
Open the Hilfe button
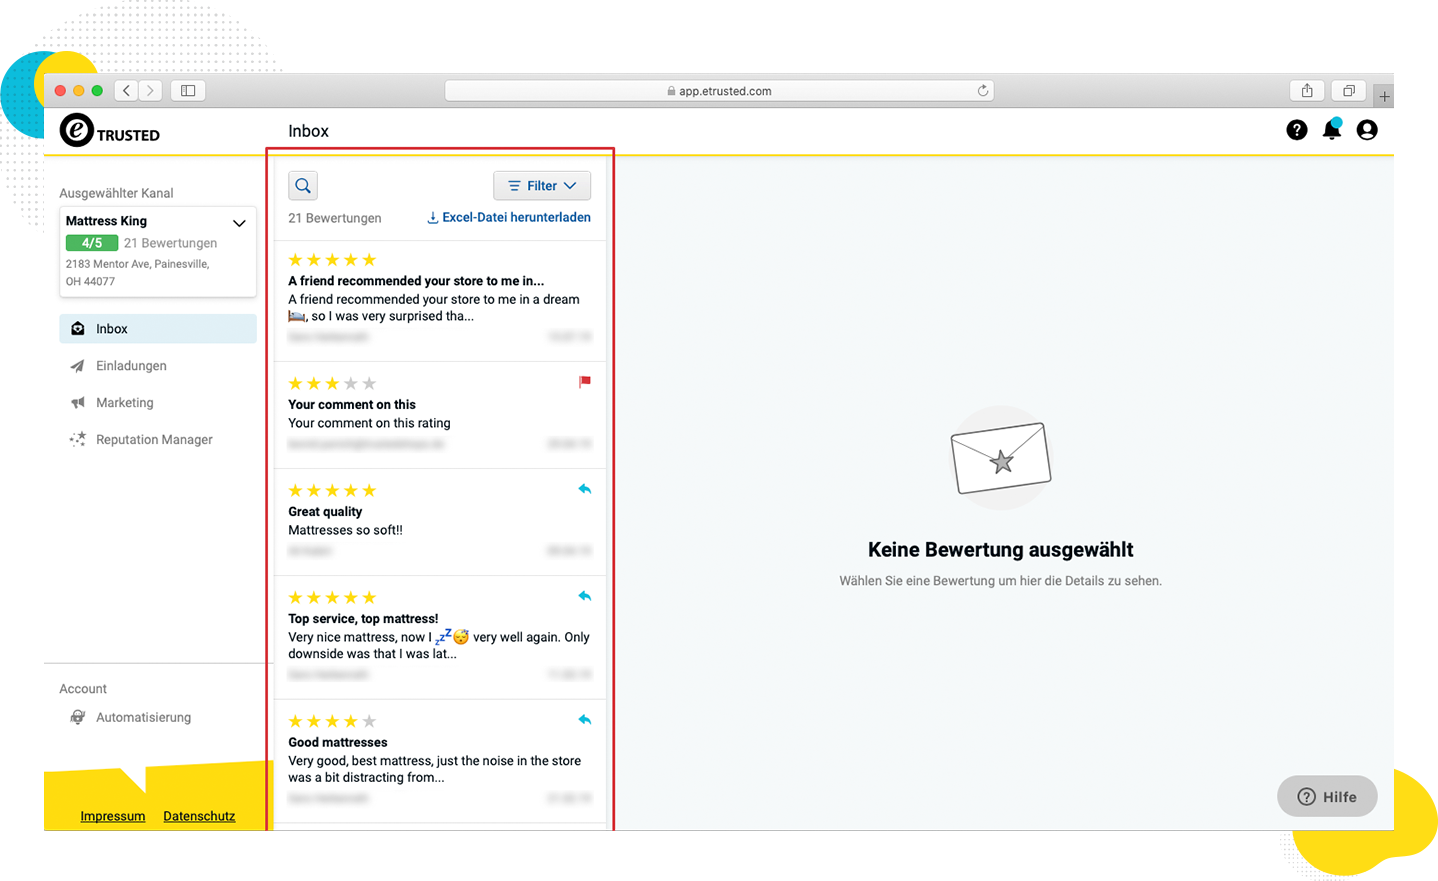point(1327,796)
